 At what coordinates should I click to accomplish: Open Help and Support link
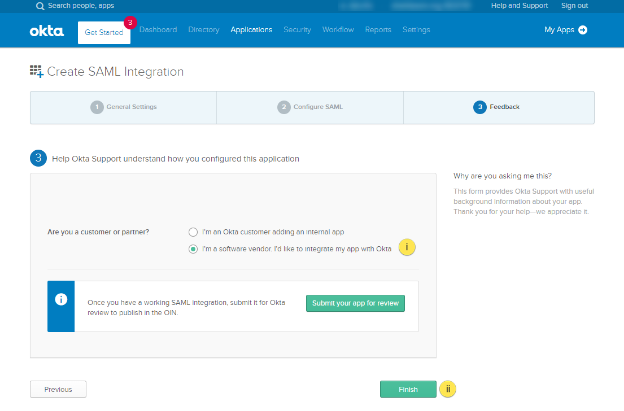(519, 6)
